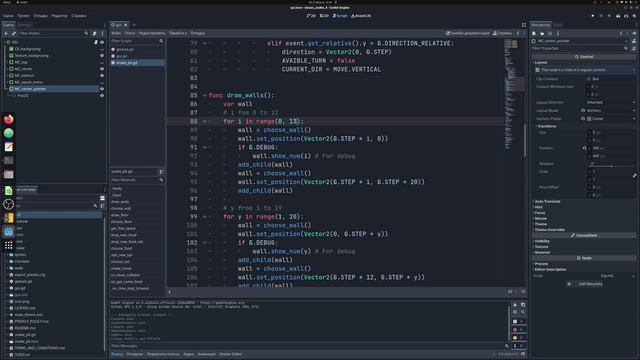Hide the Texture_background node
This screenshot has height=360, width=640.
[x=102, y=56]
